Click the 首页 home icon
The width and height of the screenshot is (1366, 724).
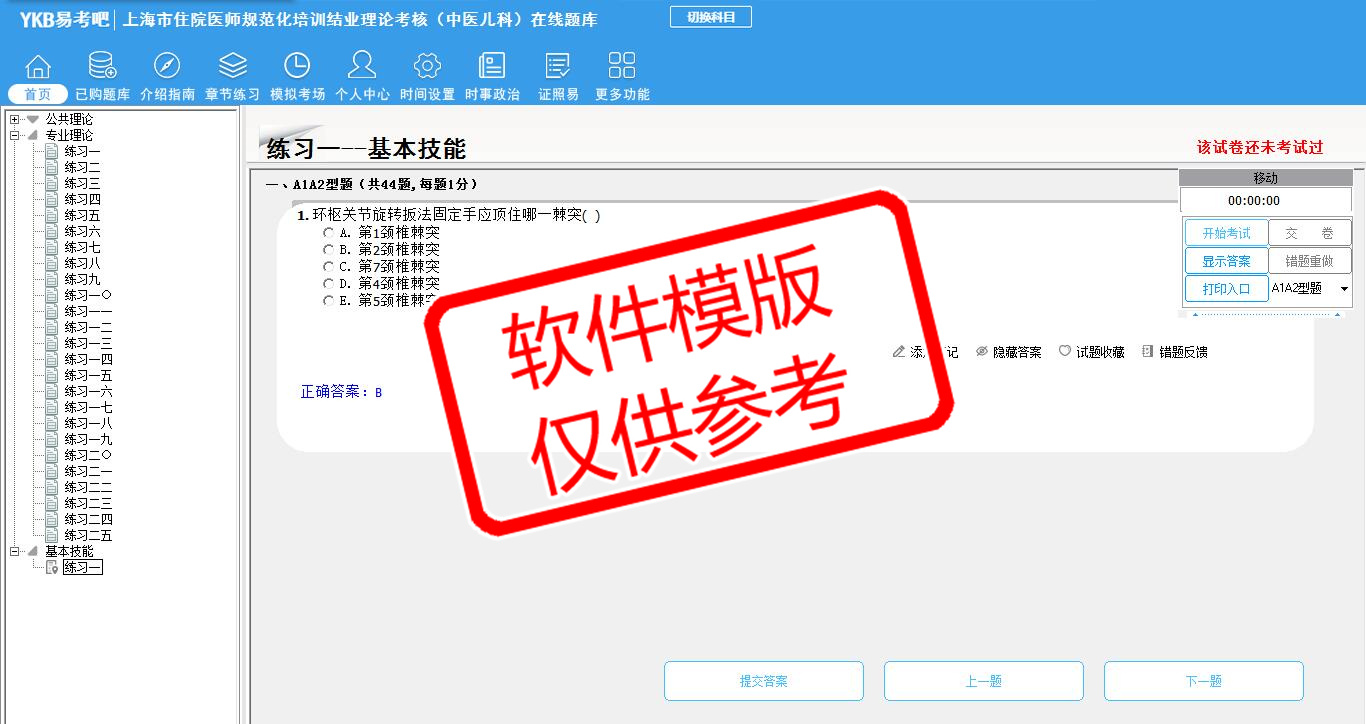[38, 67]
